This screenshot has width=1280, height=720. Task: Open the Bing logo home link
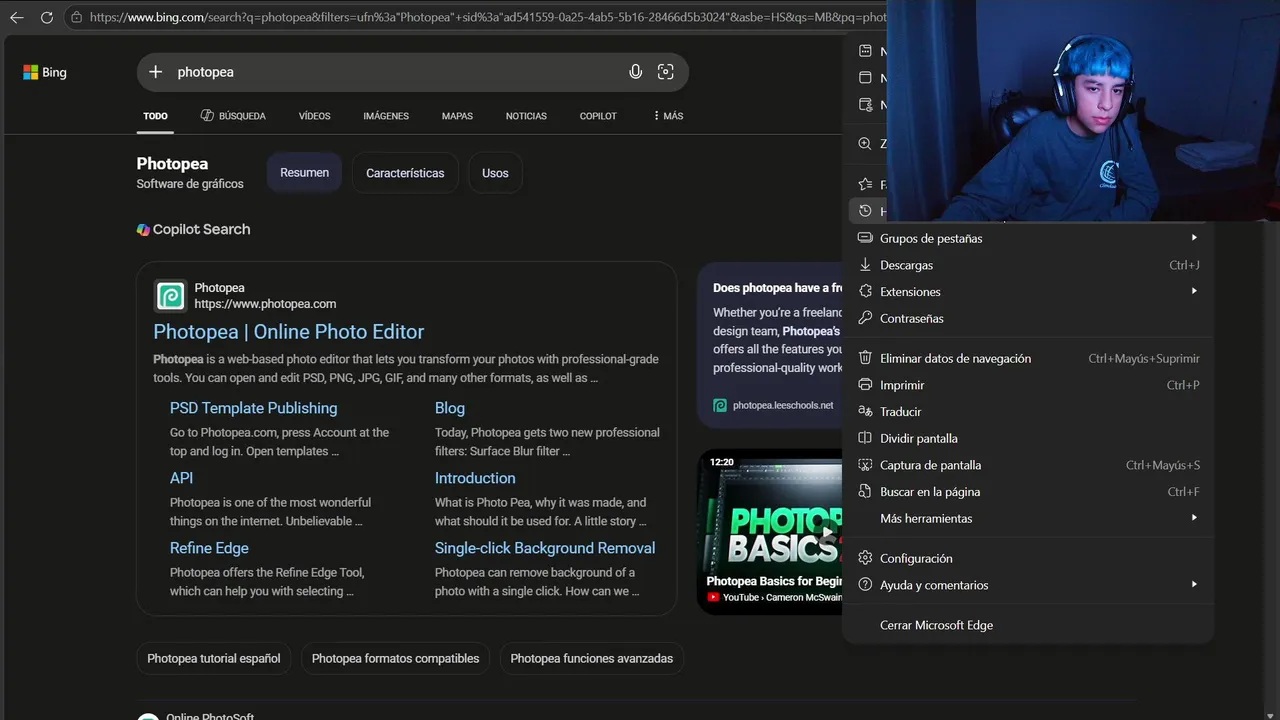point(45,72)
